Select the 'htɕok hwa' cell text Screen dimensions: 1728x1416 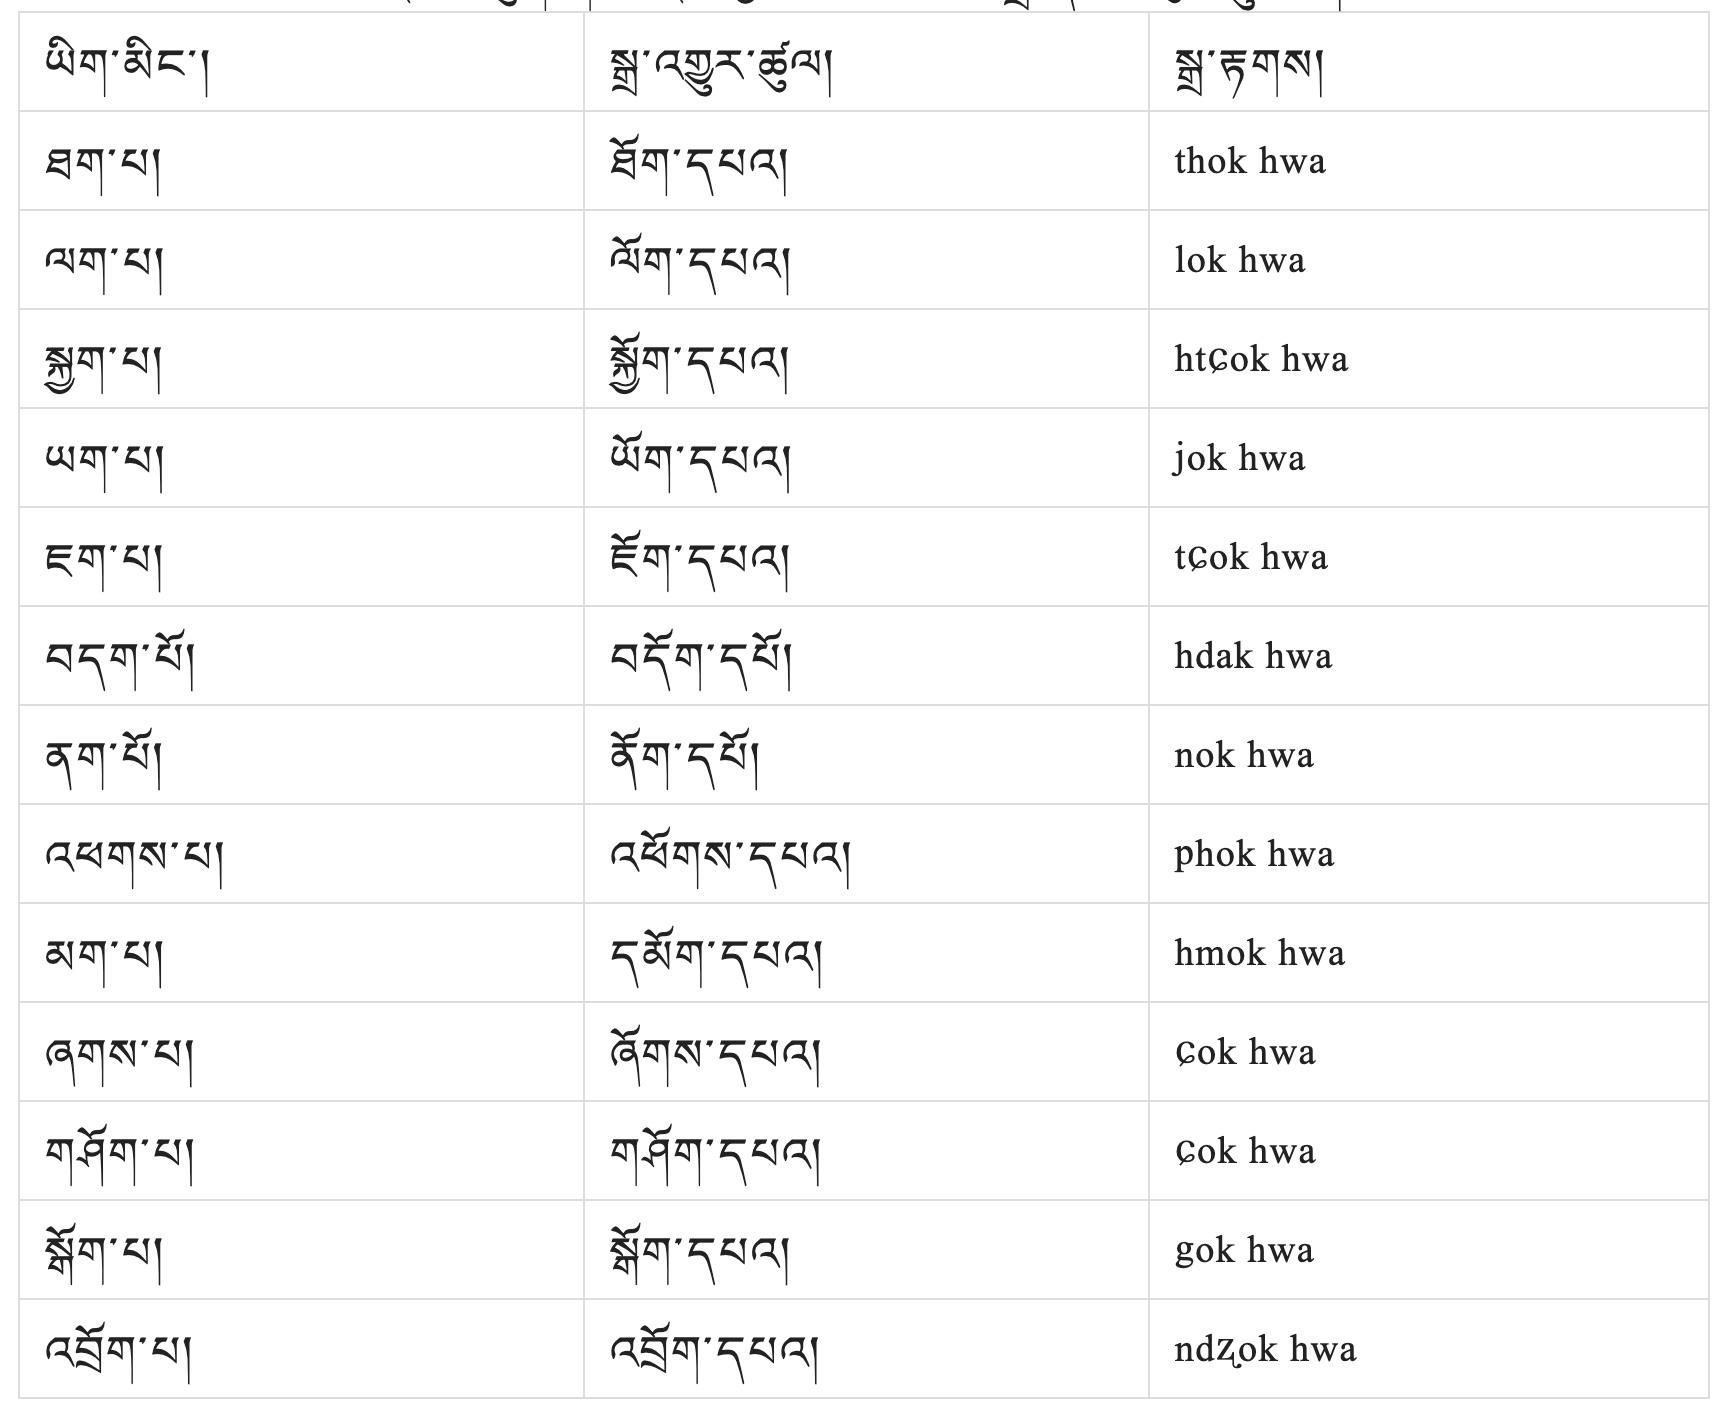click(x=1261, y=359)
